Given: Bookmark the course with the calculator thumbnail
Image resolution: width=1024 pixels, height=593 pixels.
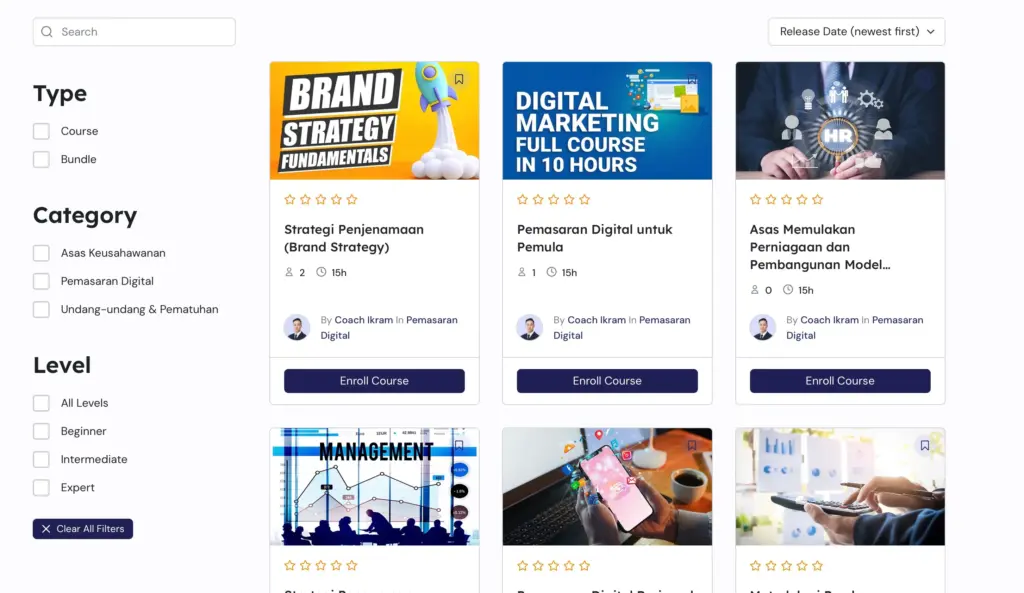Looking at the screenshot, I should coord(925,445).
